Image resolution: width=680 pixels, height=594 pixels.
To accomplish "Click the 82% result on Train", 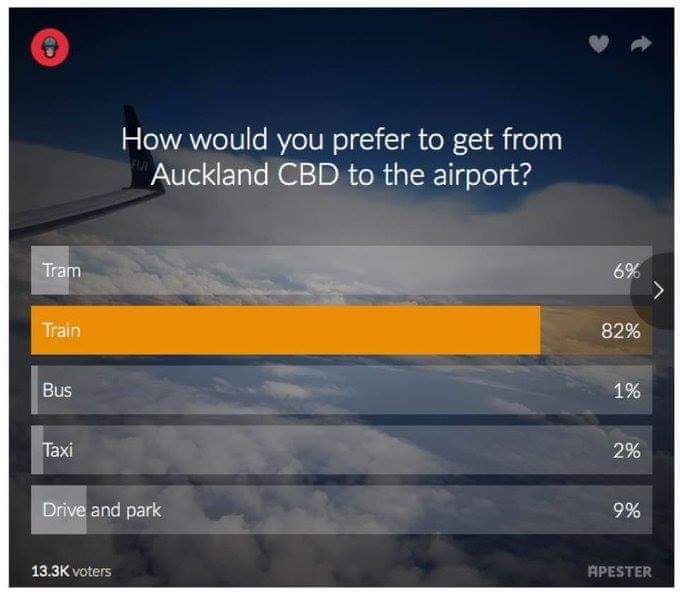I will (x=621, y=331).
